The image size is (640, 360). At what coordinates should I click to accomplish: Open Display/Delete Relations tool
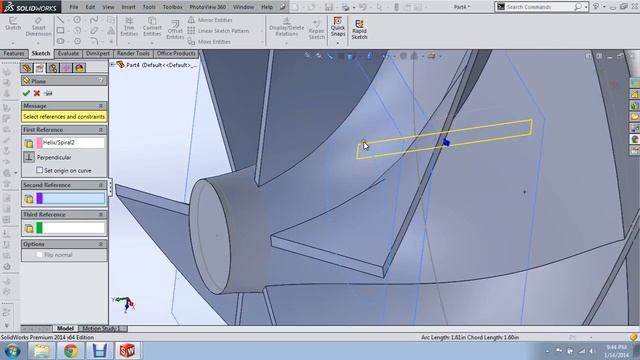[x=287, y=27]
